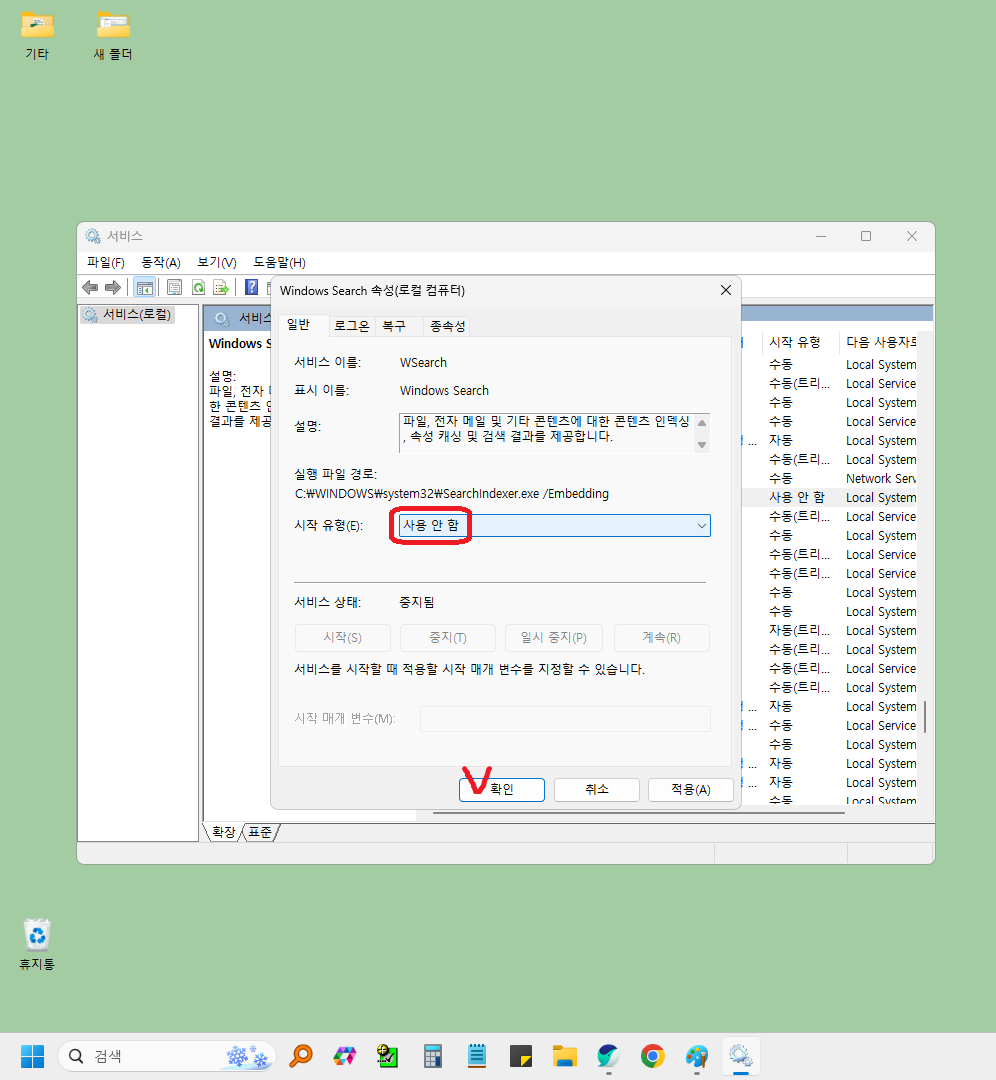
Task: Click the Refresh toolbar icon in Services
Action: (198, 287)
